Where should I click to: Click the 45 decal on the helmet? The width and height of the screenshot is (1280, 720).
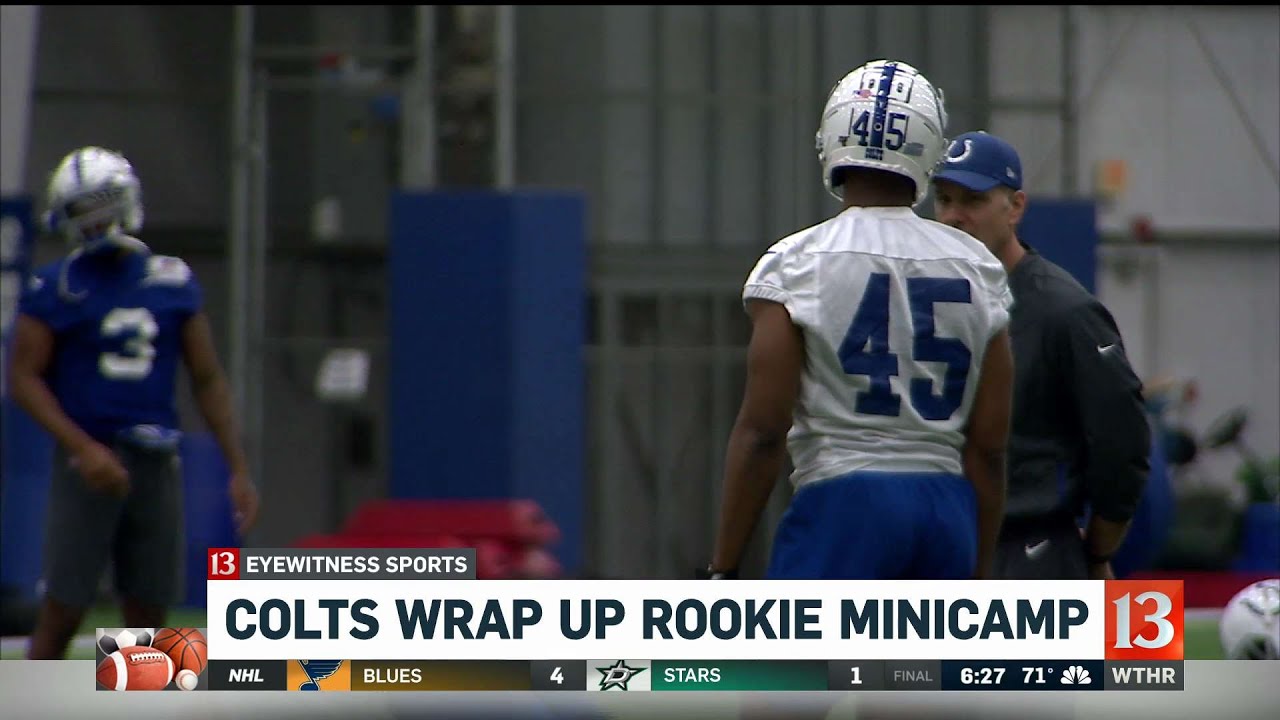coord(880,130)
